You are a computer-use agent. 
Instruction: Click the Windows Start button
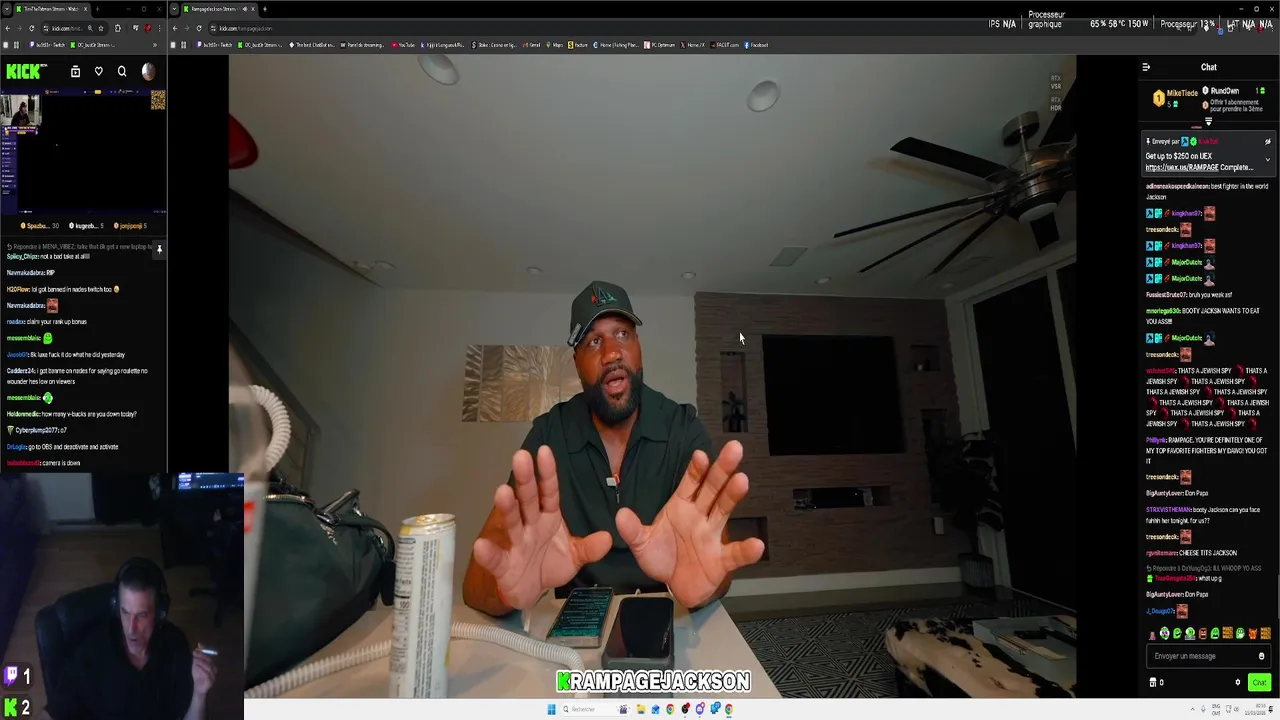tap(551, 709)
